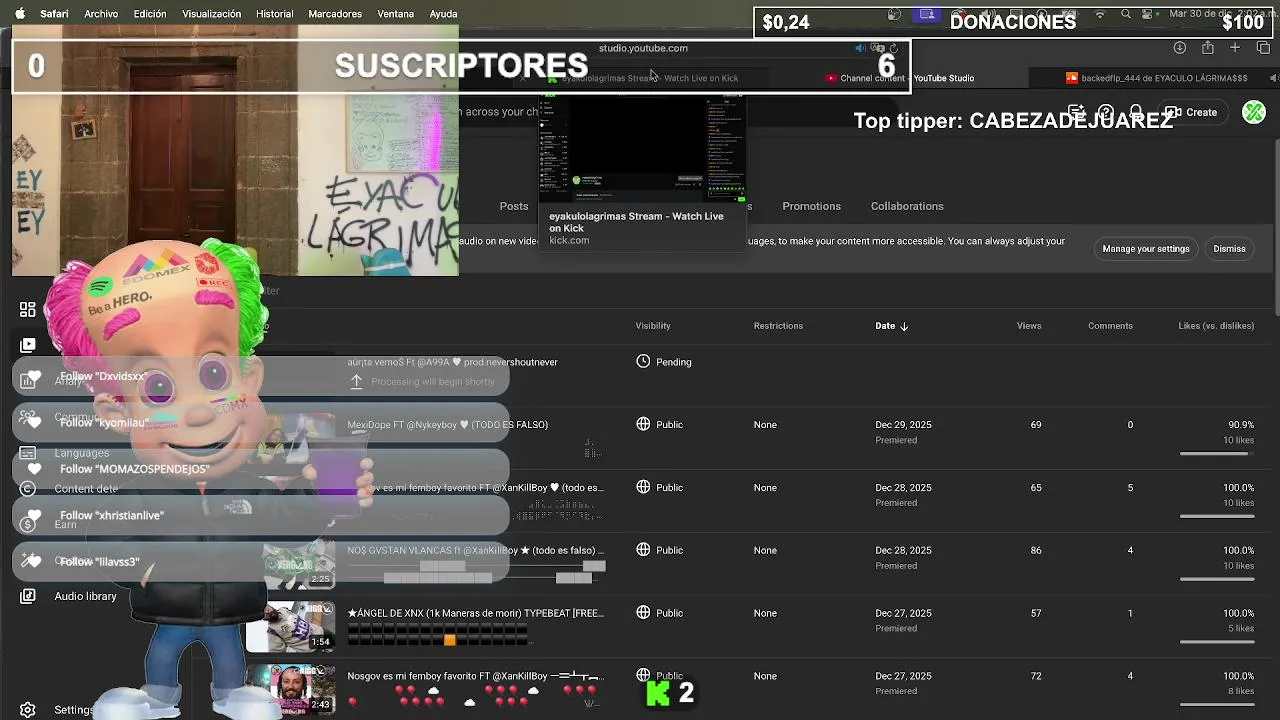Open the Historial menu
1280x720 pixels.
(x=274, y=14)
